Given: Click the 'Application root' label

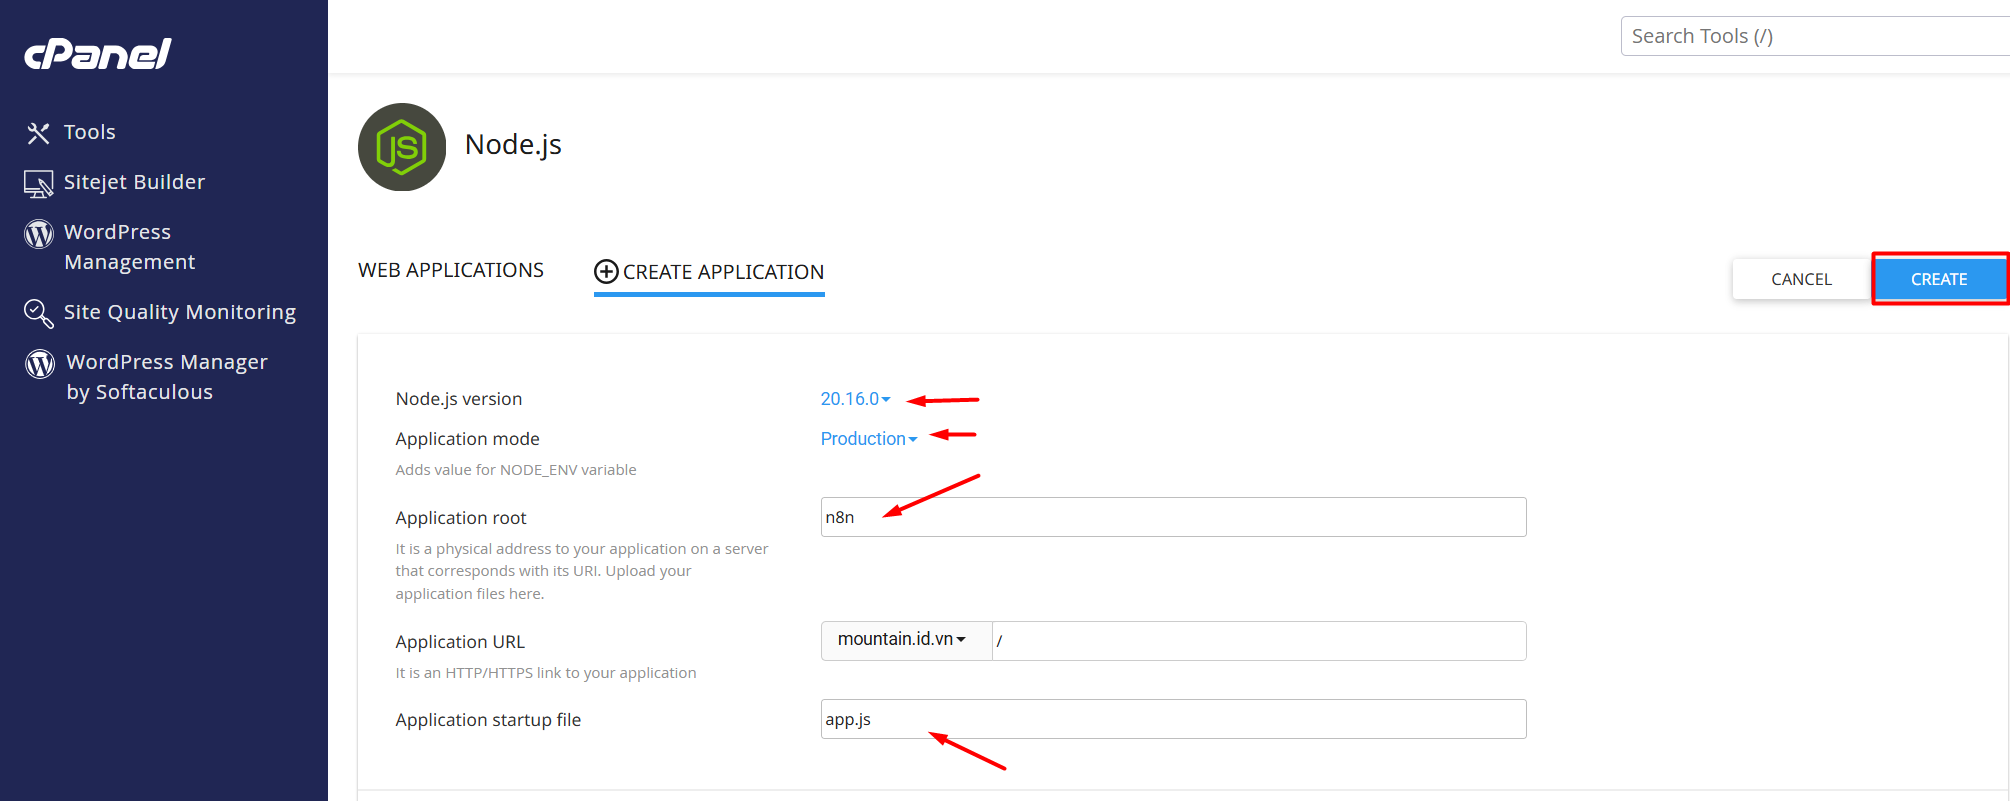Looking at the screenshot, I should point(461,518).
